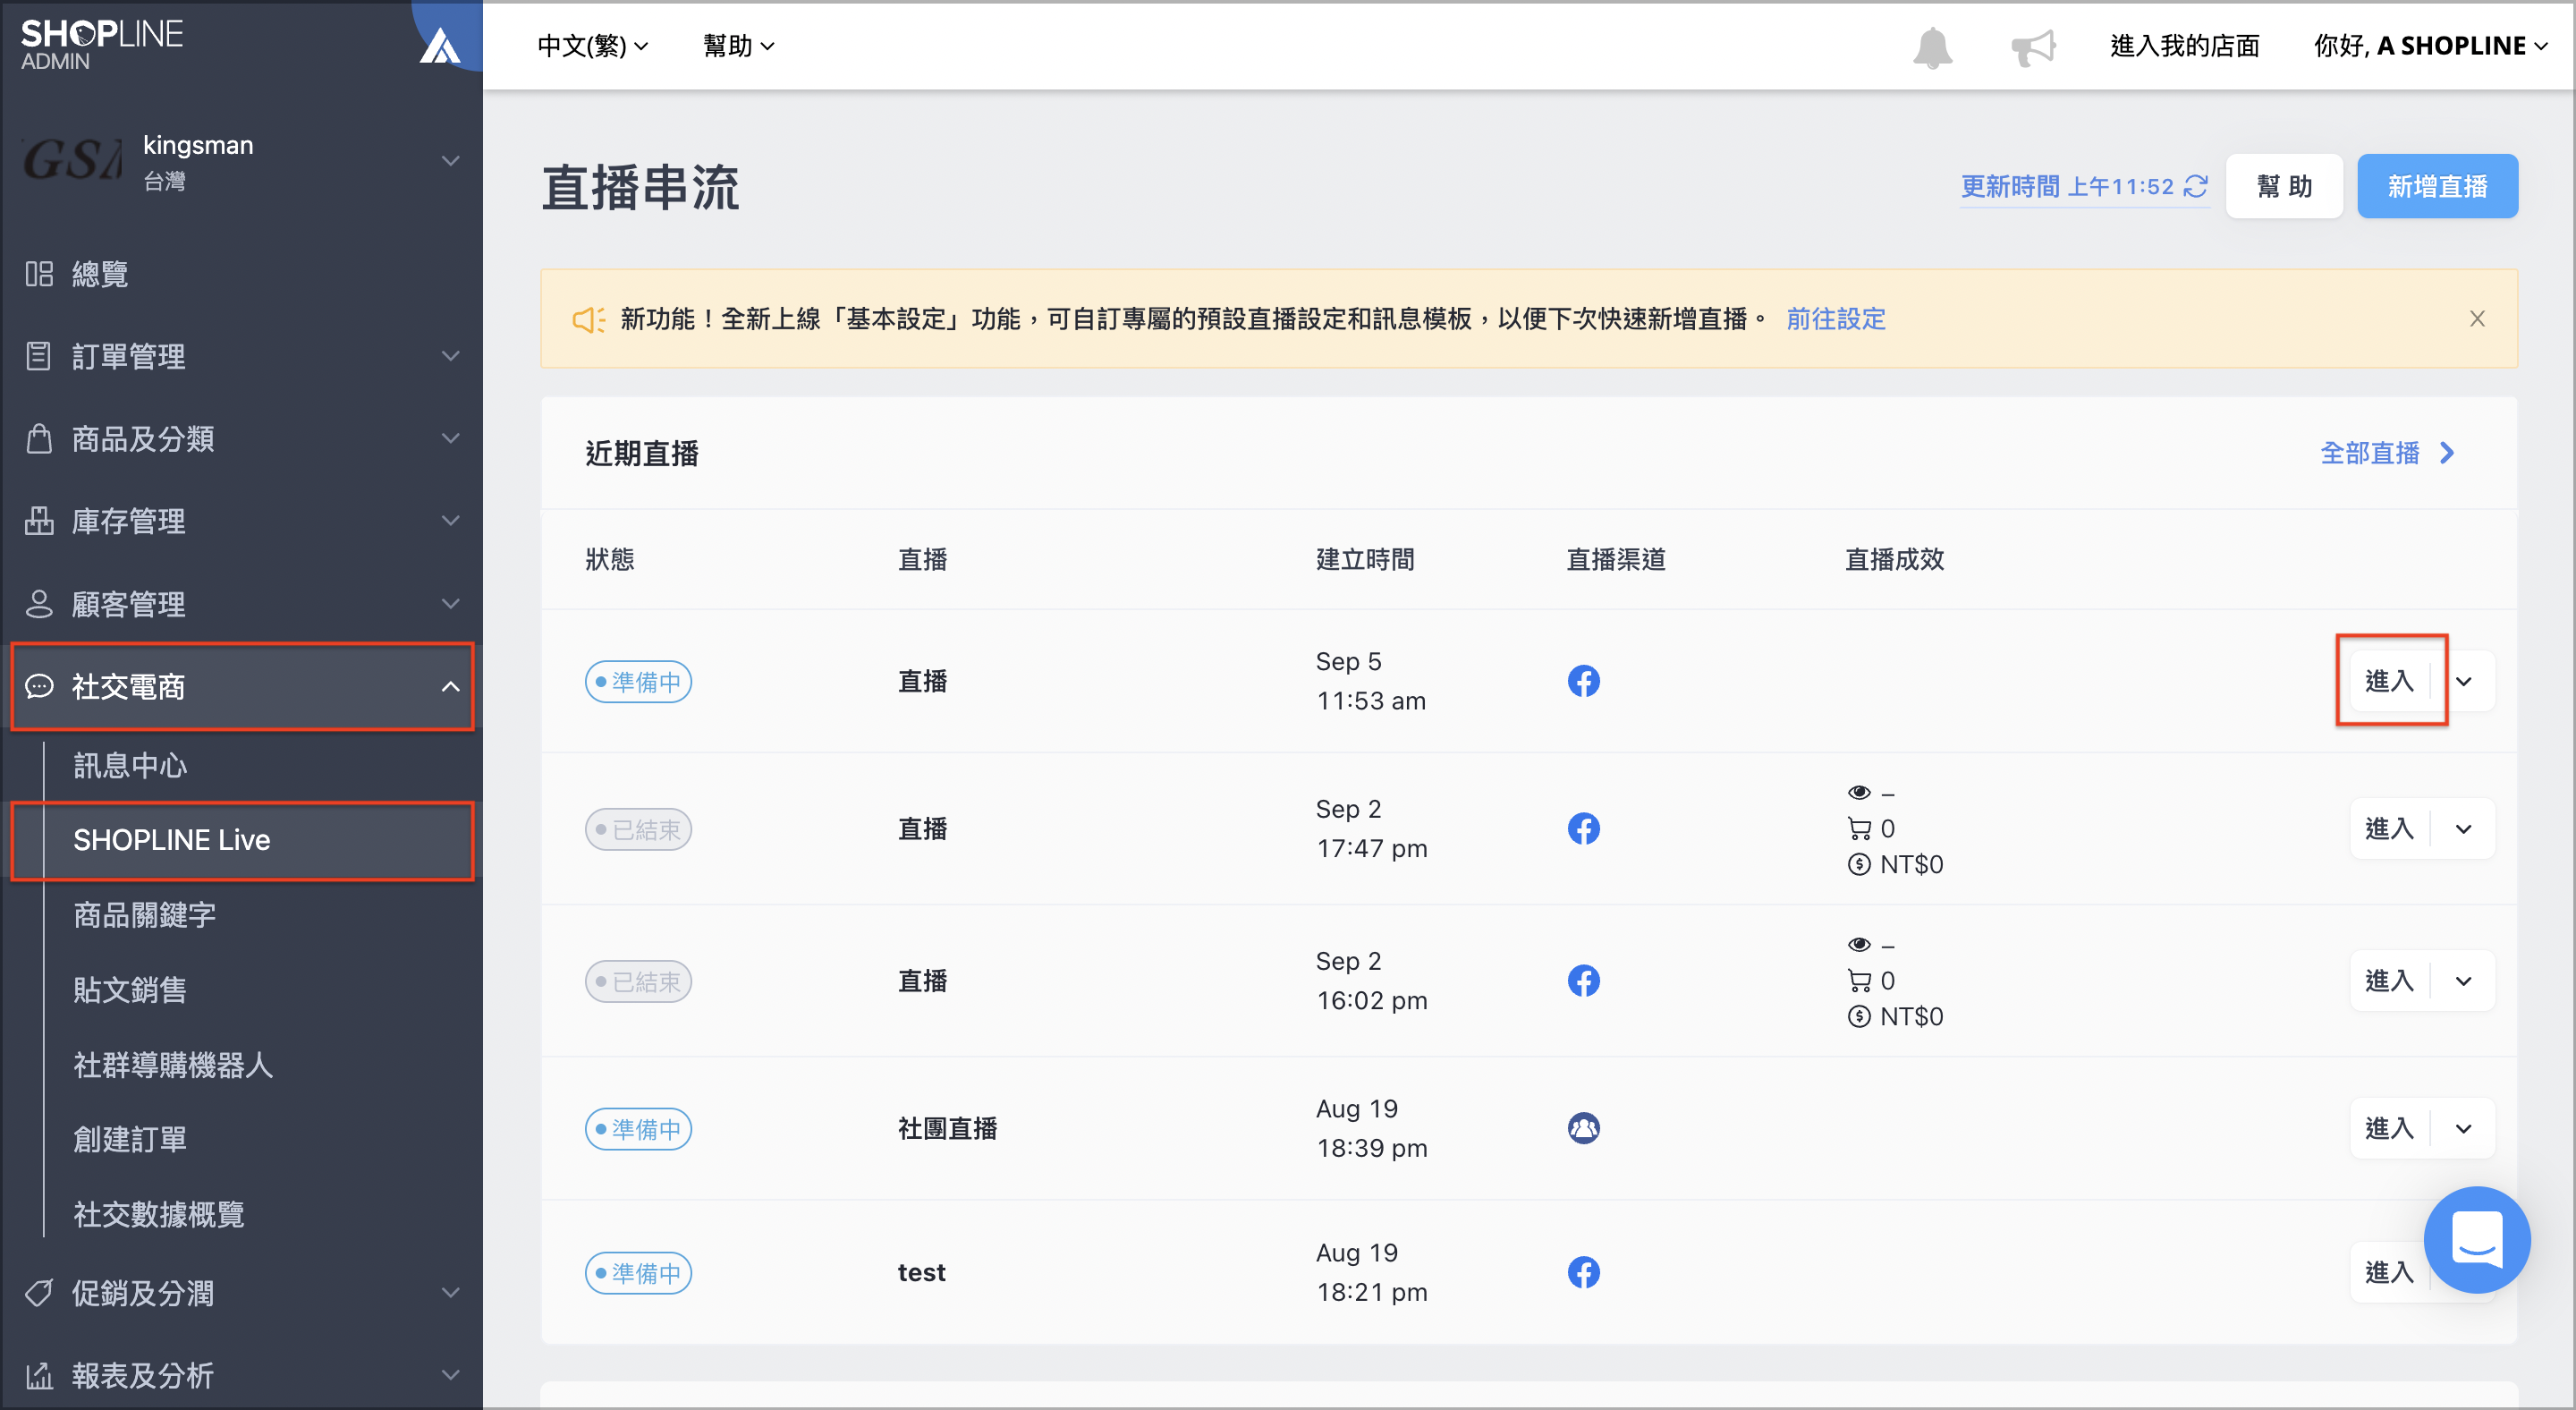Click the blue triangle logo badge
Viewport: 2576px width, 1410px height.
[x=440, y=45]
